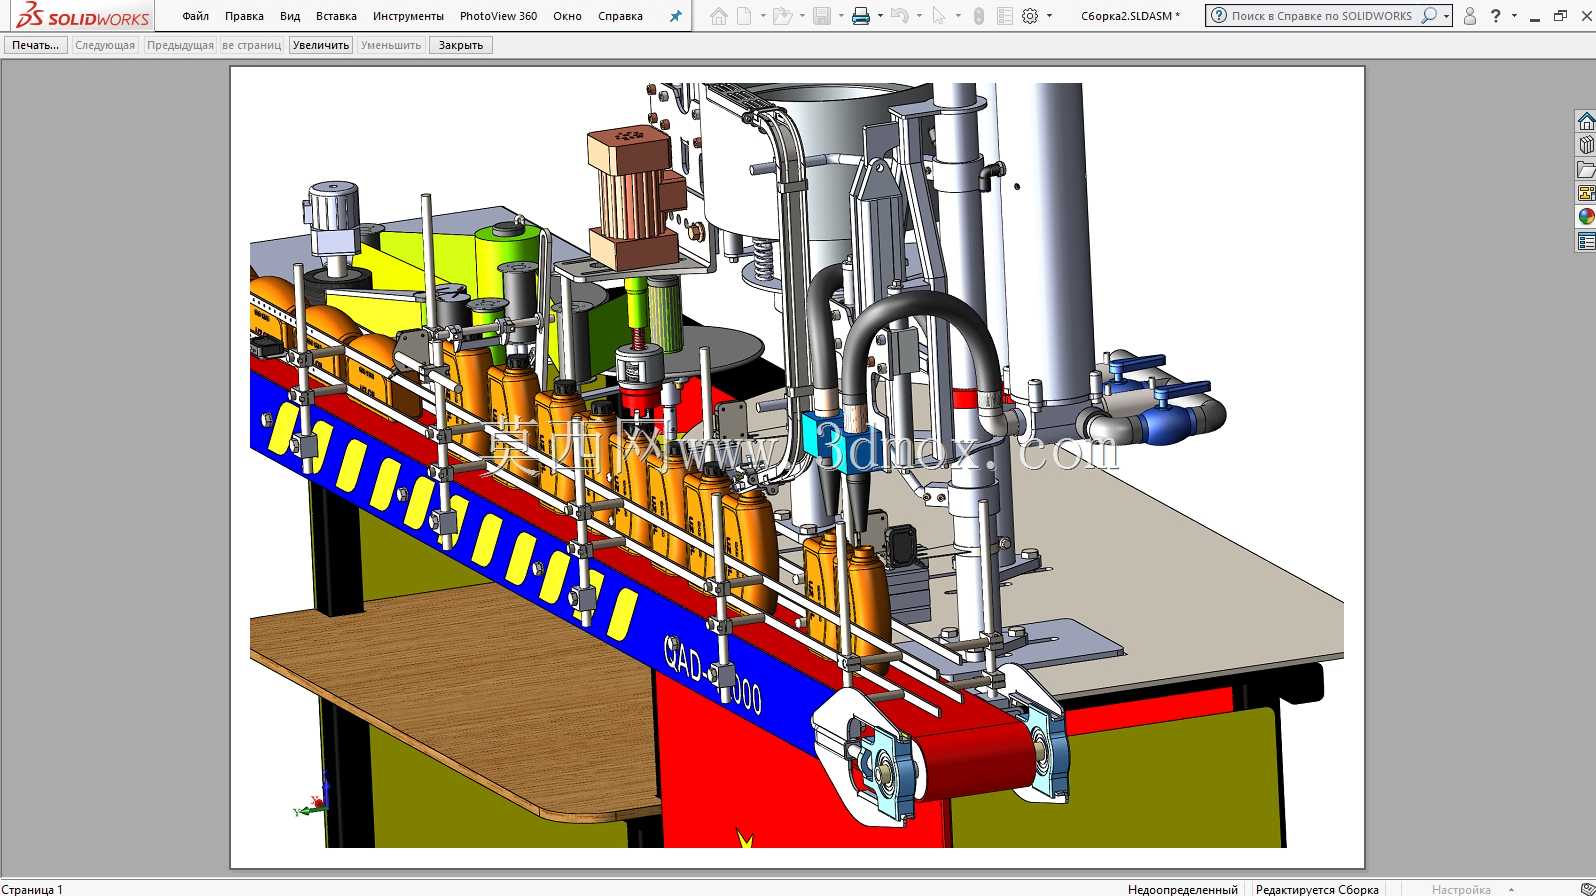
Task: Click the Увеличить zoom button
Action: click(321, 45)
